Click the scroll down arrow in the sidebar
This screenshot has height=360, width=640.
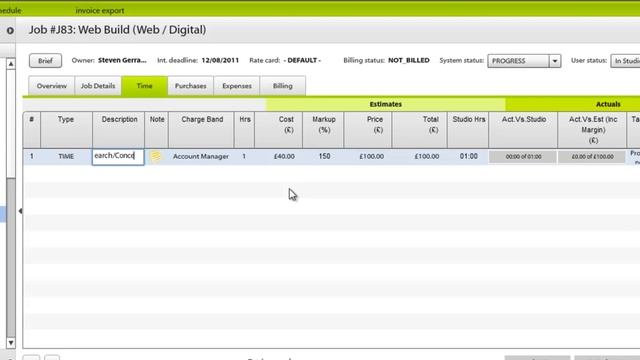pyautogui.click(x=11, y=343)
